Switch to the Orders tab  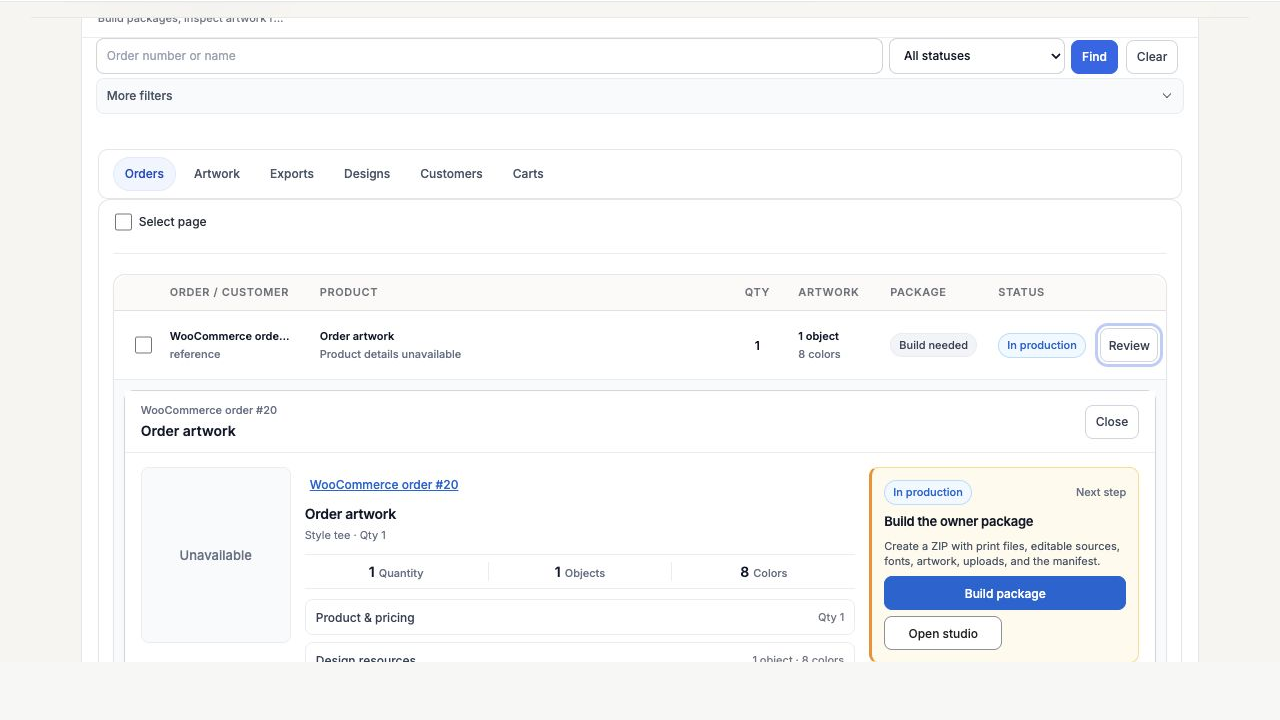coord(144,174)
